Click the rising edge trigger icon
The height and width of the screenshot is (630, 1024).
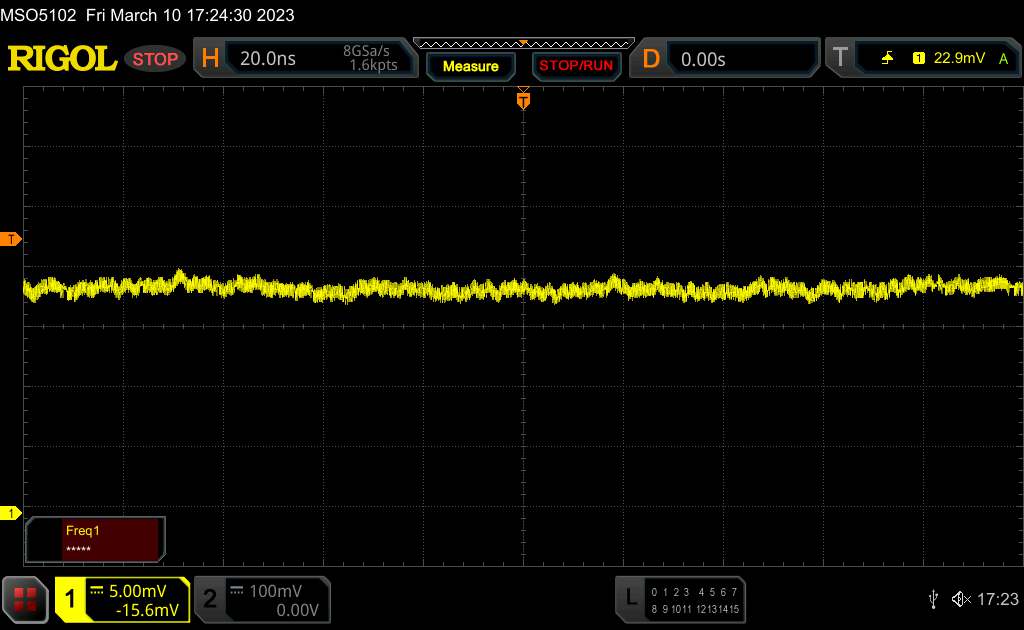click(887, 59)
